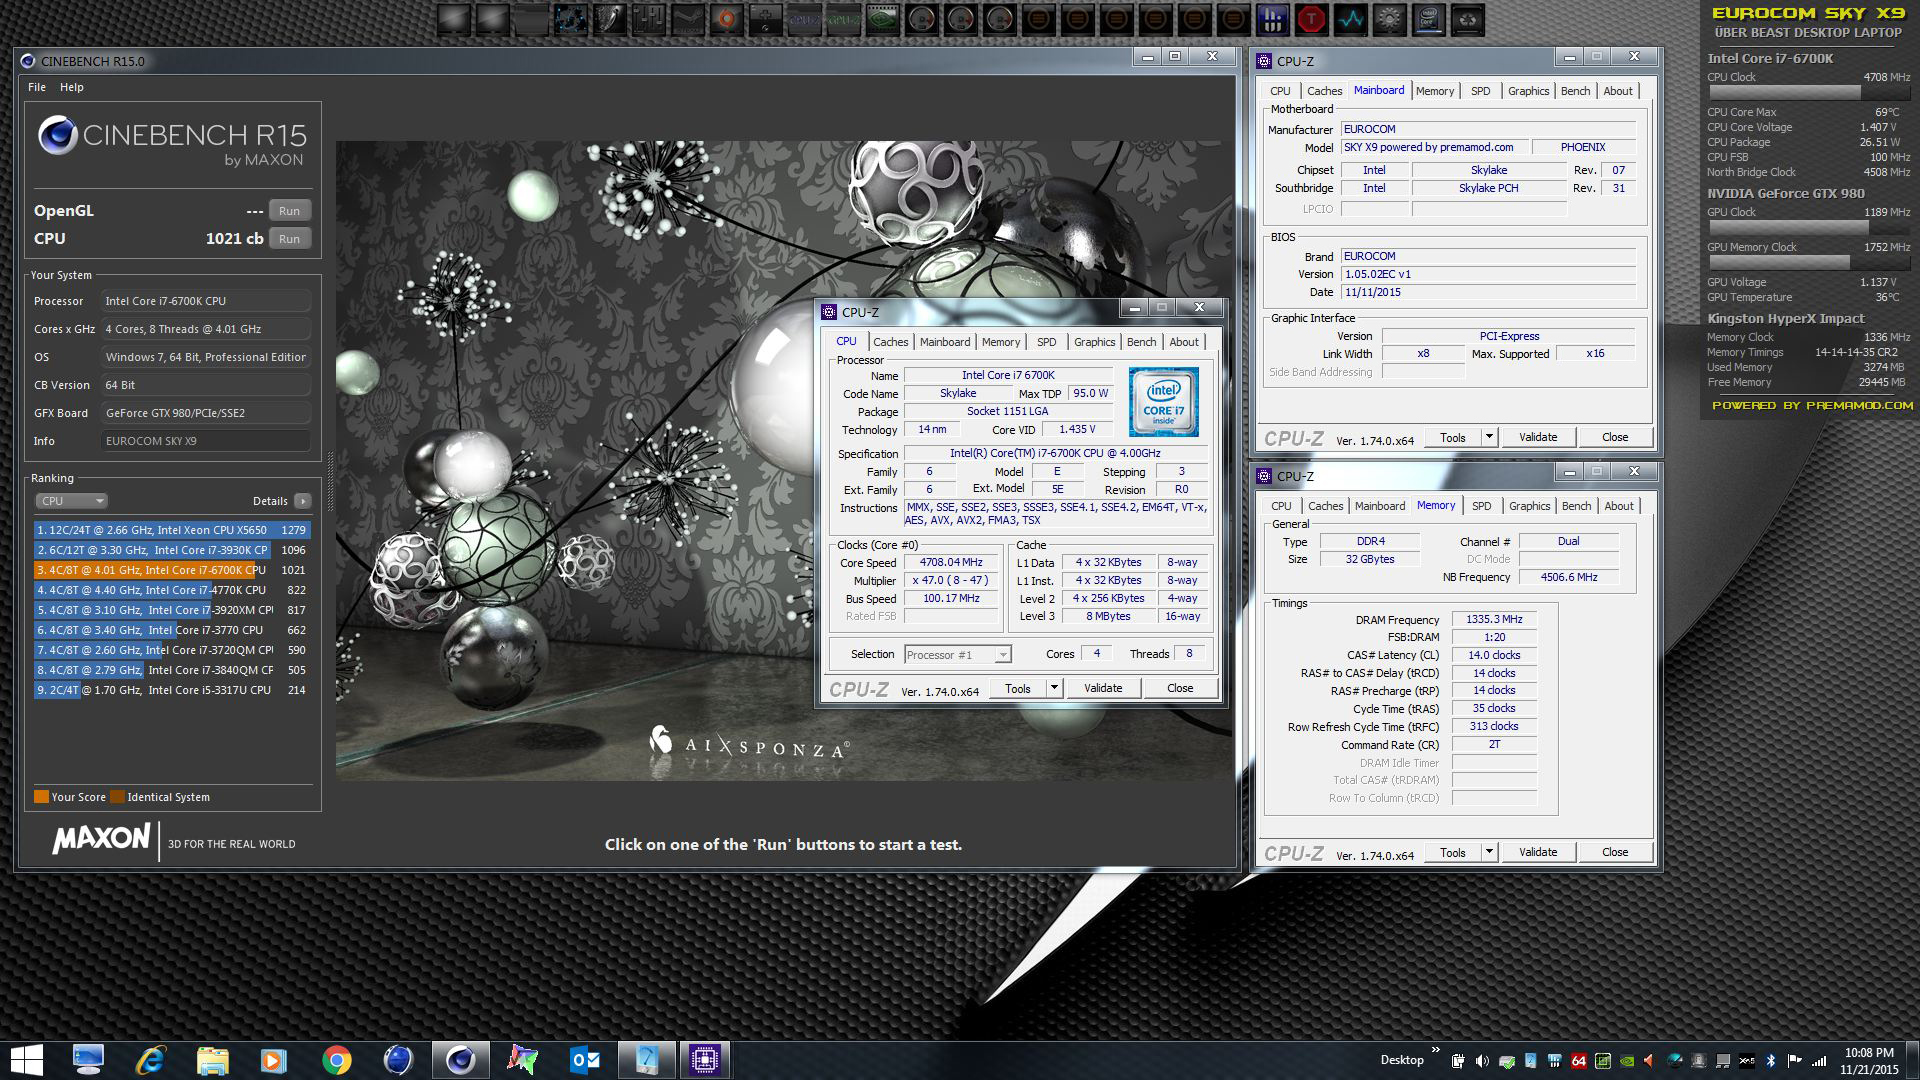
Task: Open About tab in Mainboard CPU-Z window
Action: [x=1618, y=91]
